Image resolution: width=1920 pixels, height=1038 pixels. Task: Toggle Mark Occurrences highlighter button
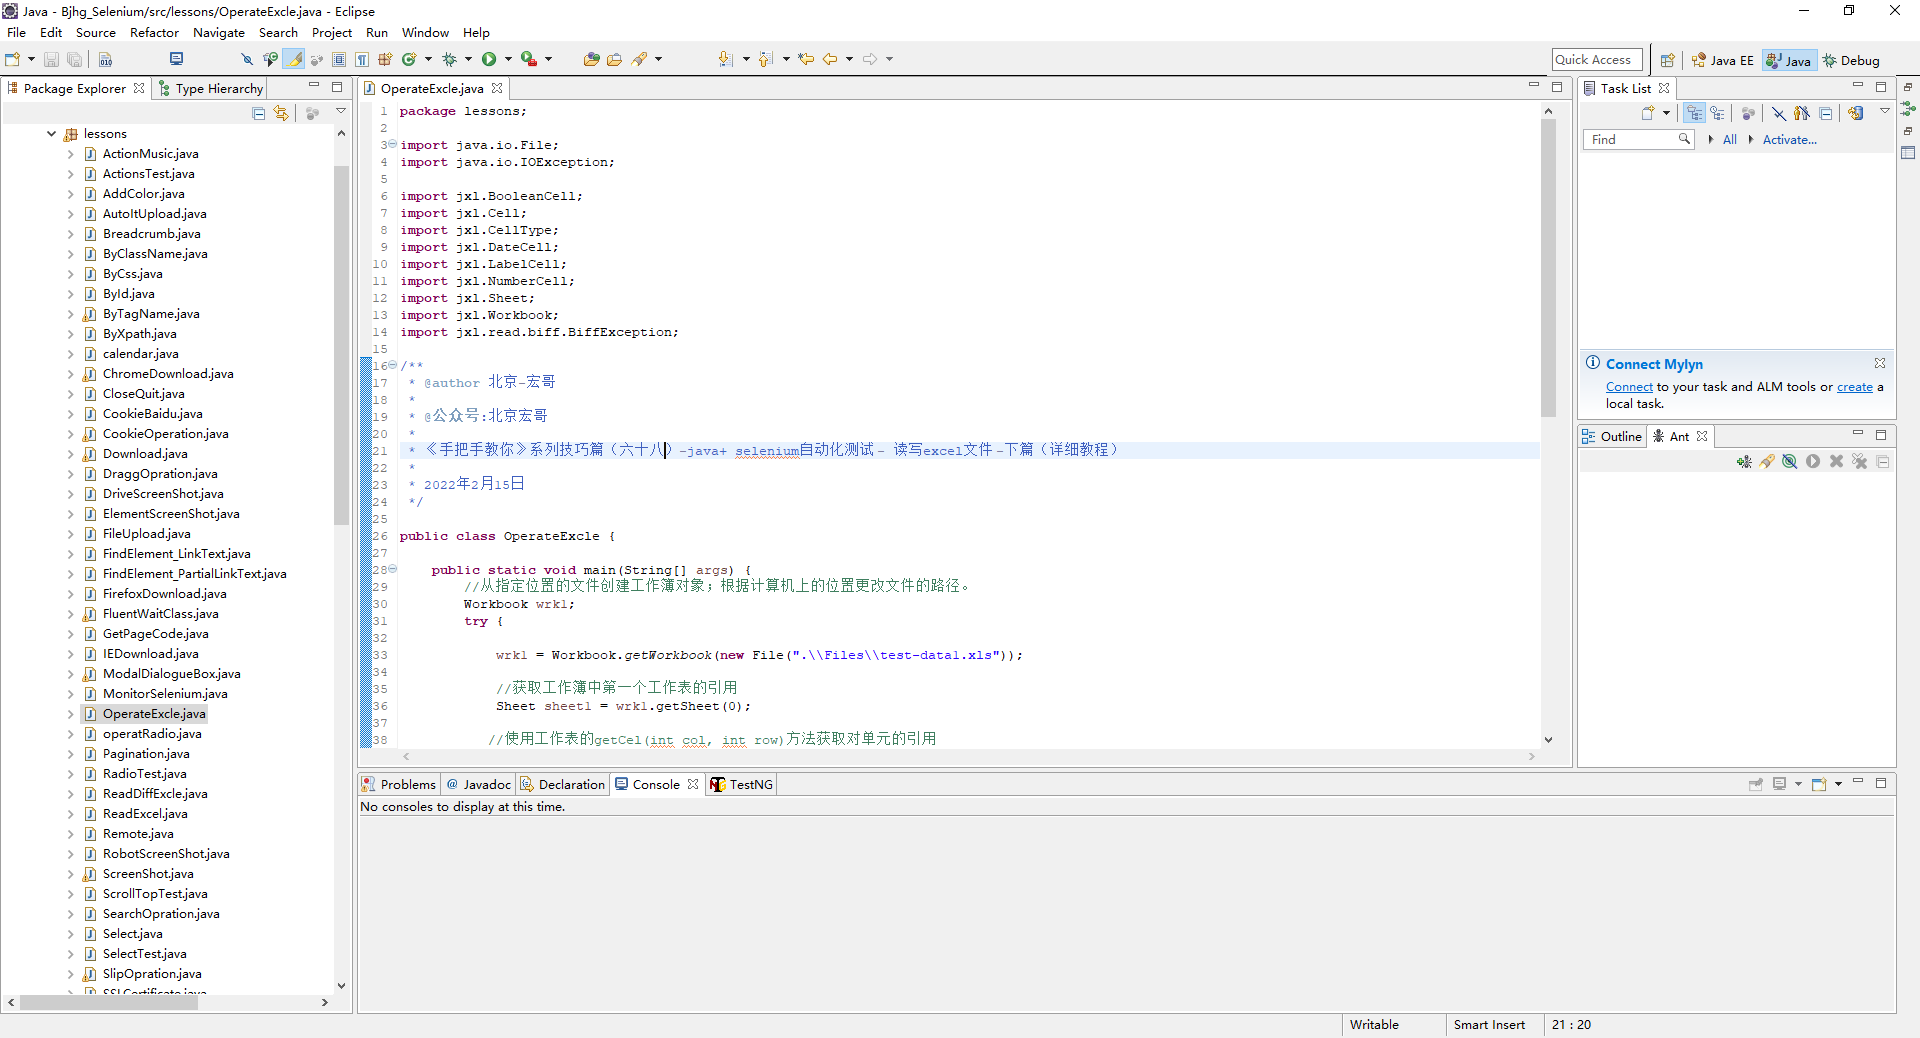click(x=294, y=59)
